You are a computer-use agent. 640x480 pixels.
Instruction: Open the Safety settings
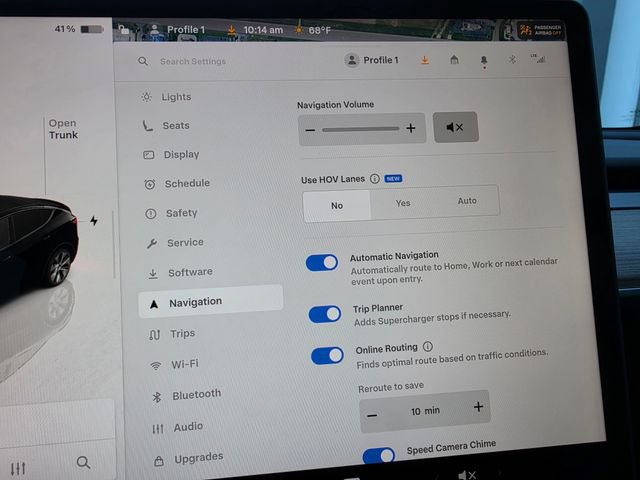(x=181, y=213)
